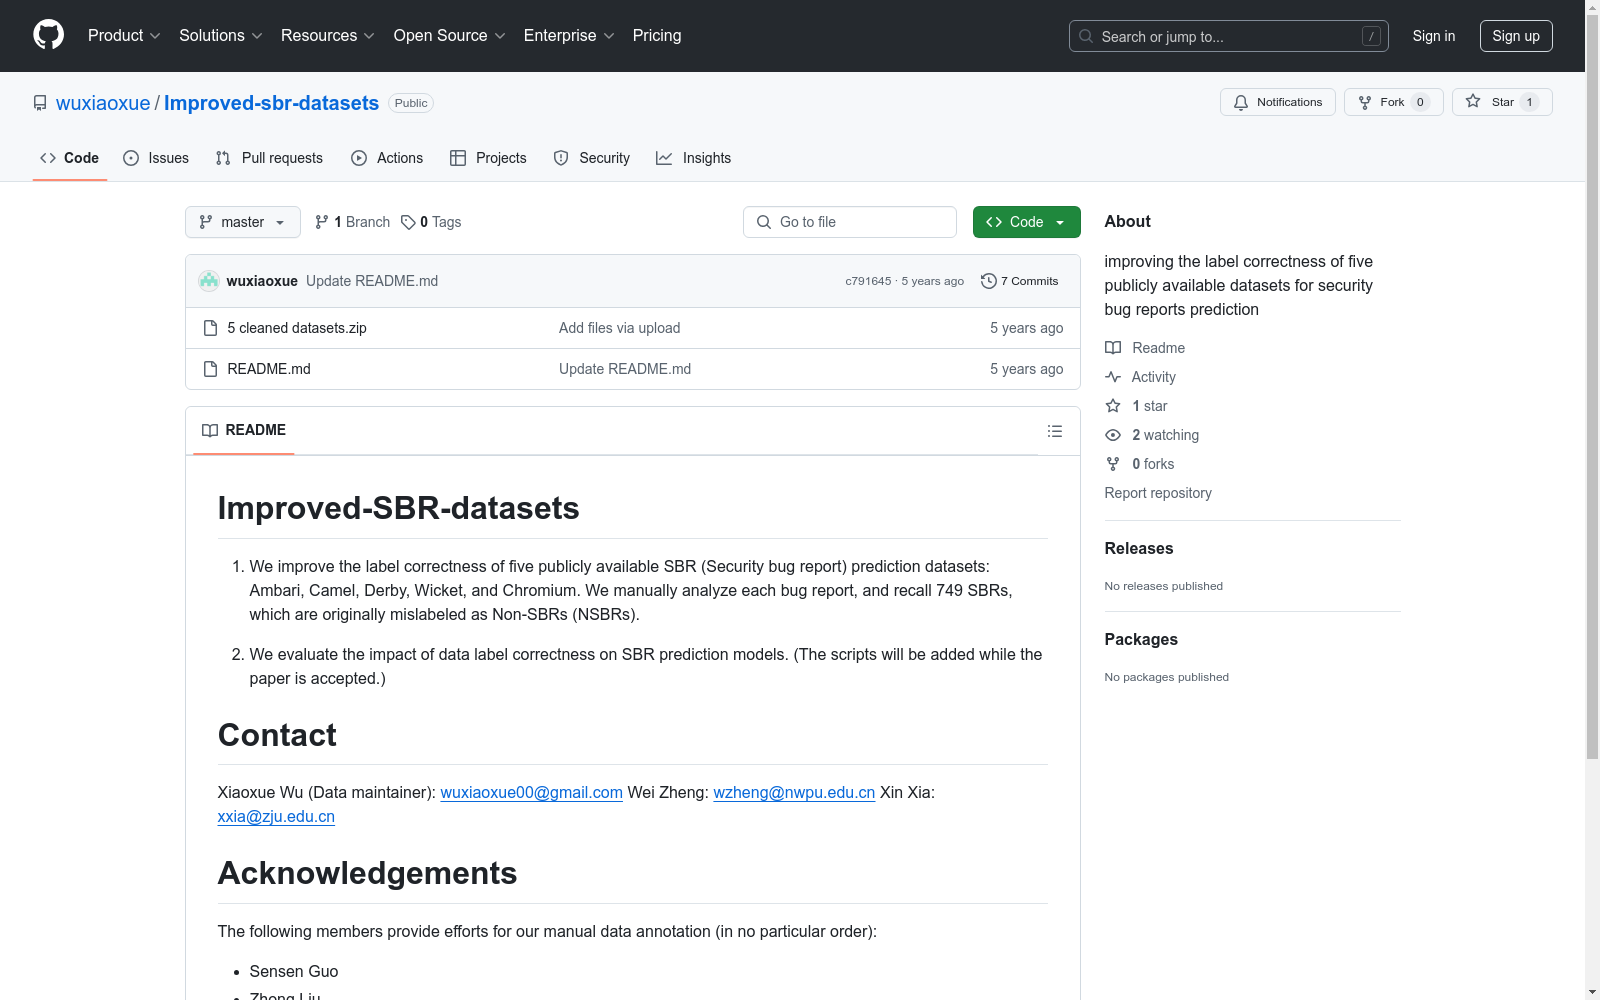Click the Update README.md commit message in header
Screen dimensions: 1600x1000
(372, 281)
